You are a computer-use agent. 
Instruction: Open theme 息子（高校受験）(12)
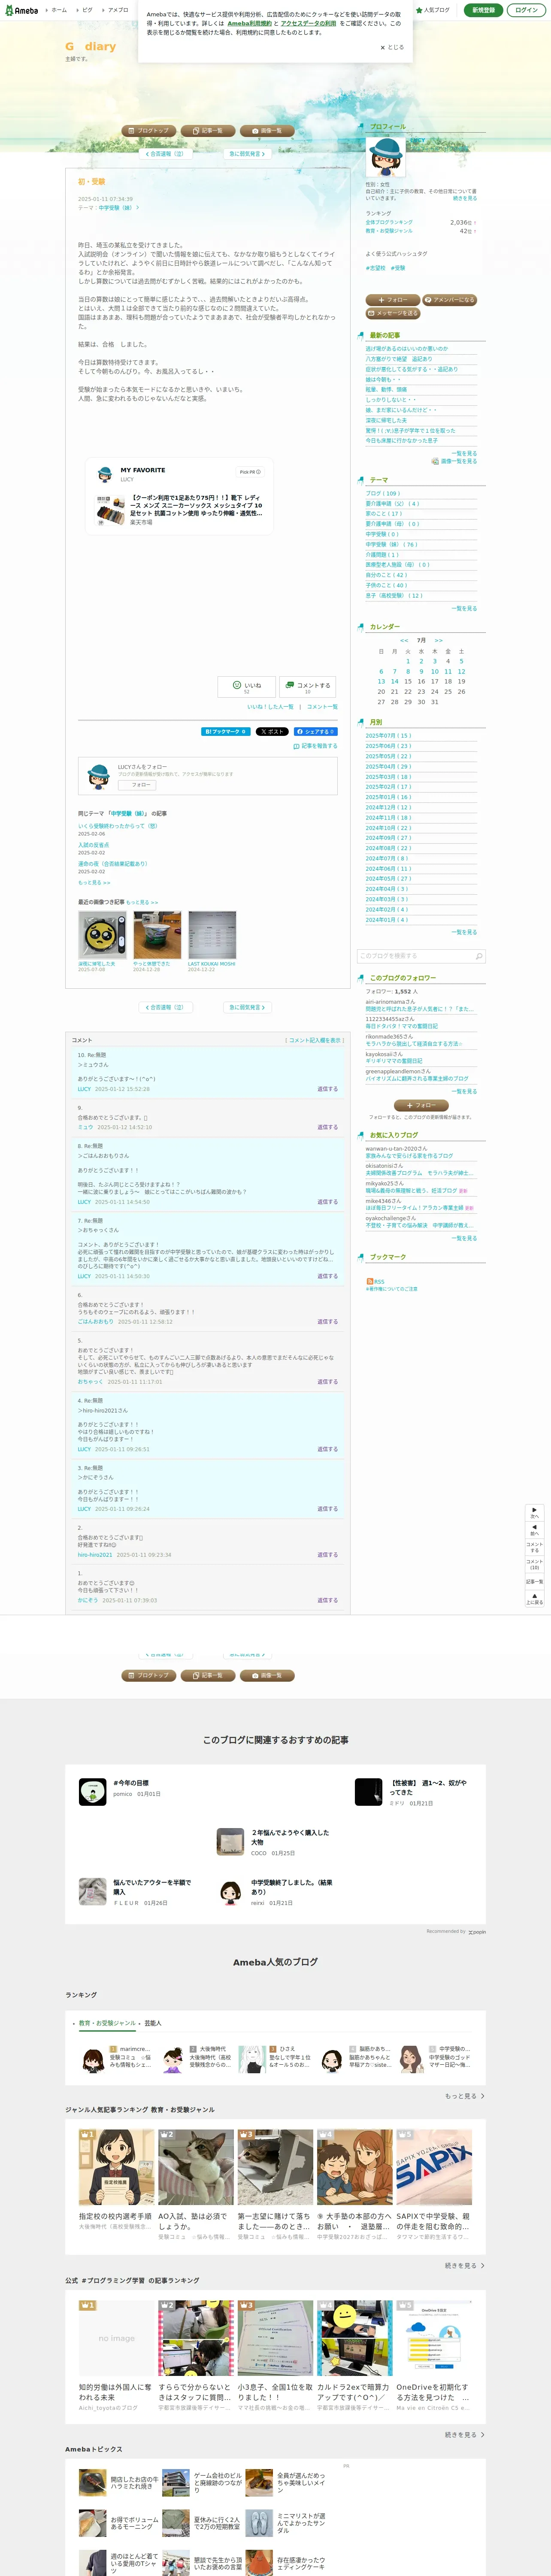point(394,595)
